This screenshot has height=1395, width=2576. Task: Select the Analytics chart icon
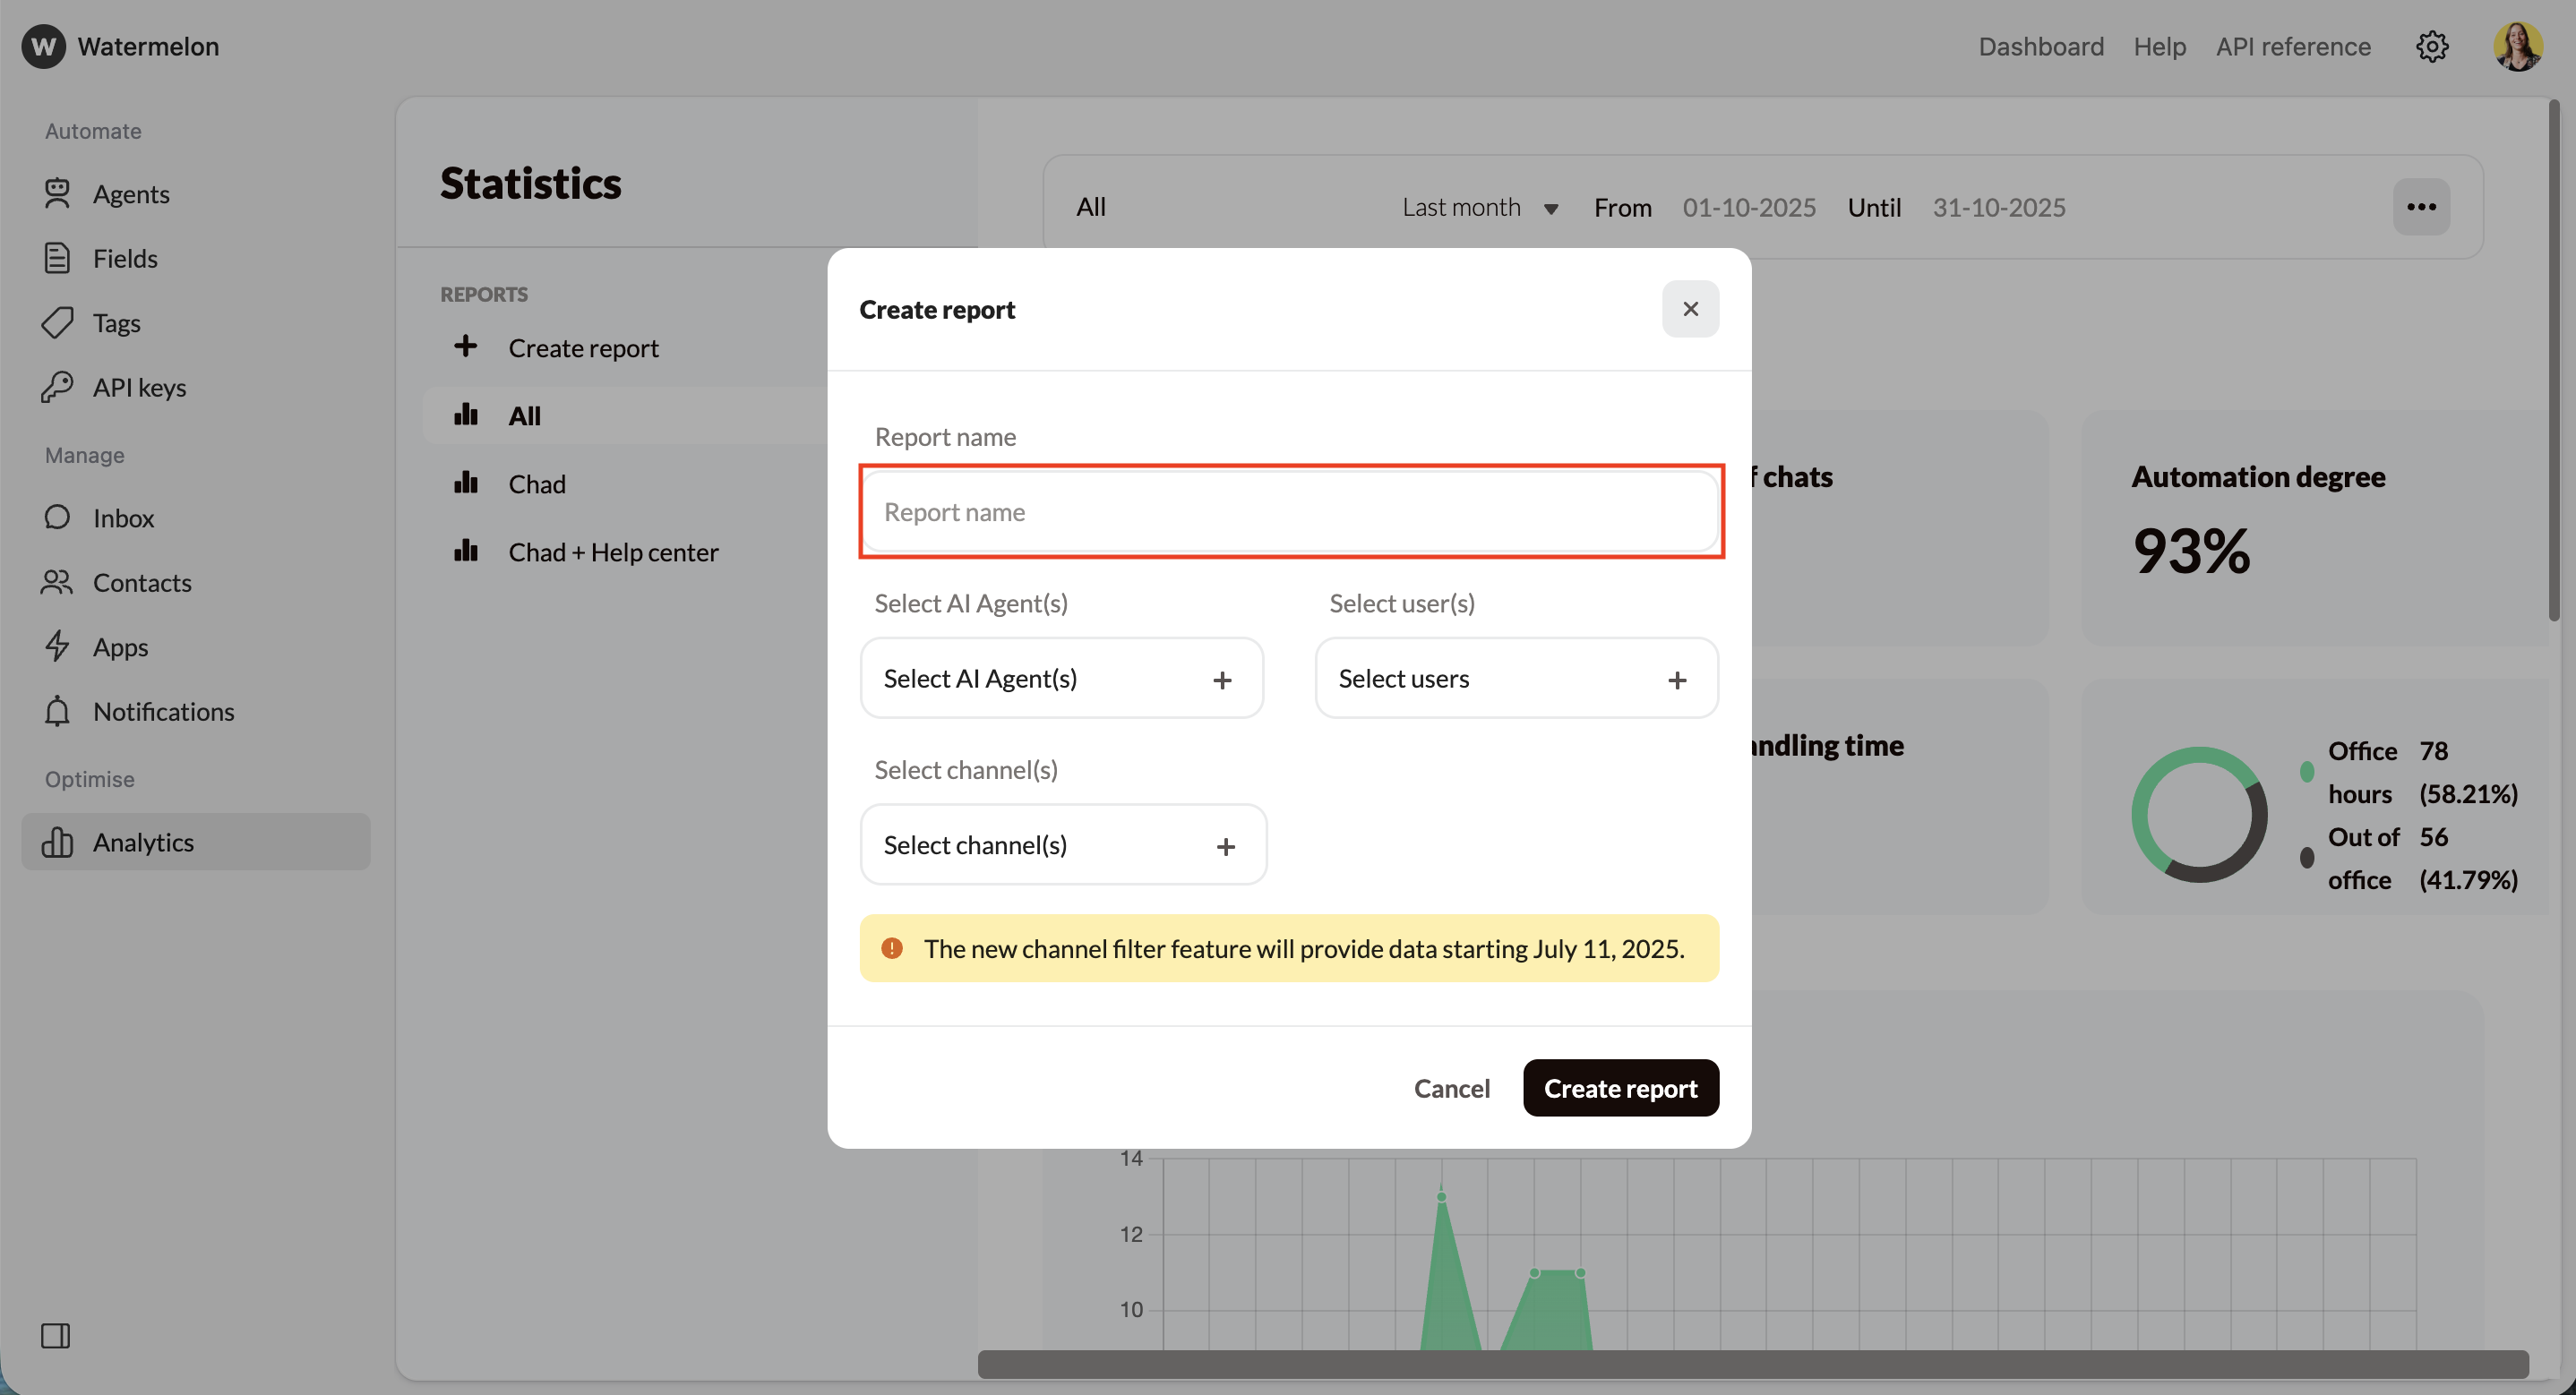pyautogui.click(x=58, y=841)
